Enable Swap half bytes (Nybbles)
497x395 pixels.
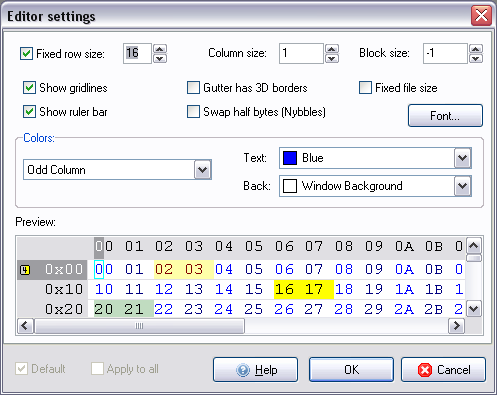point(193,112)
